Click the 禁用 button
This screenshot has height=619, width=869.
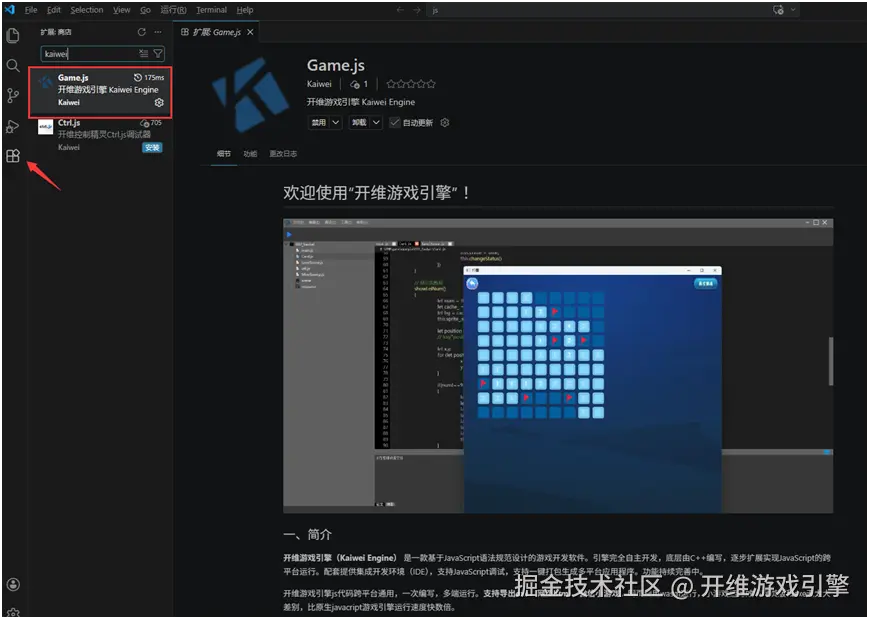pos(319,122)
